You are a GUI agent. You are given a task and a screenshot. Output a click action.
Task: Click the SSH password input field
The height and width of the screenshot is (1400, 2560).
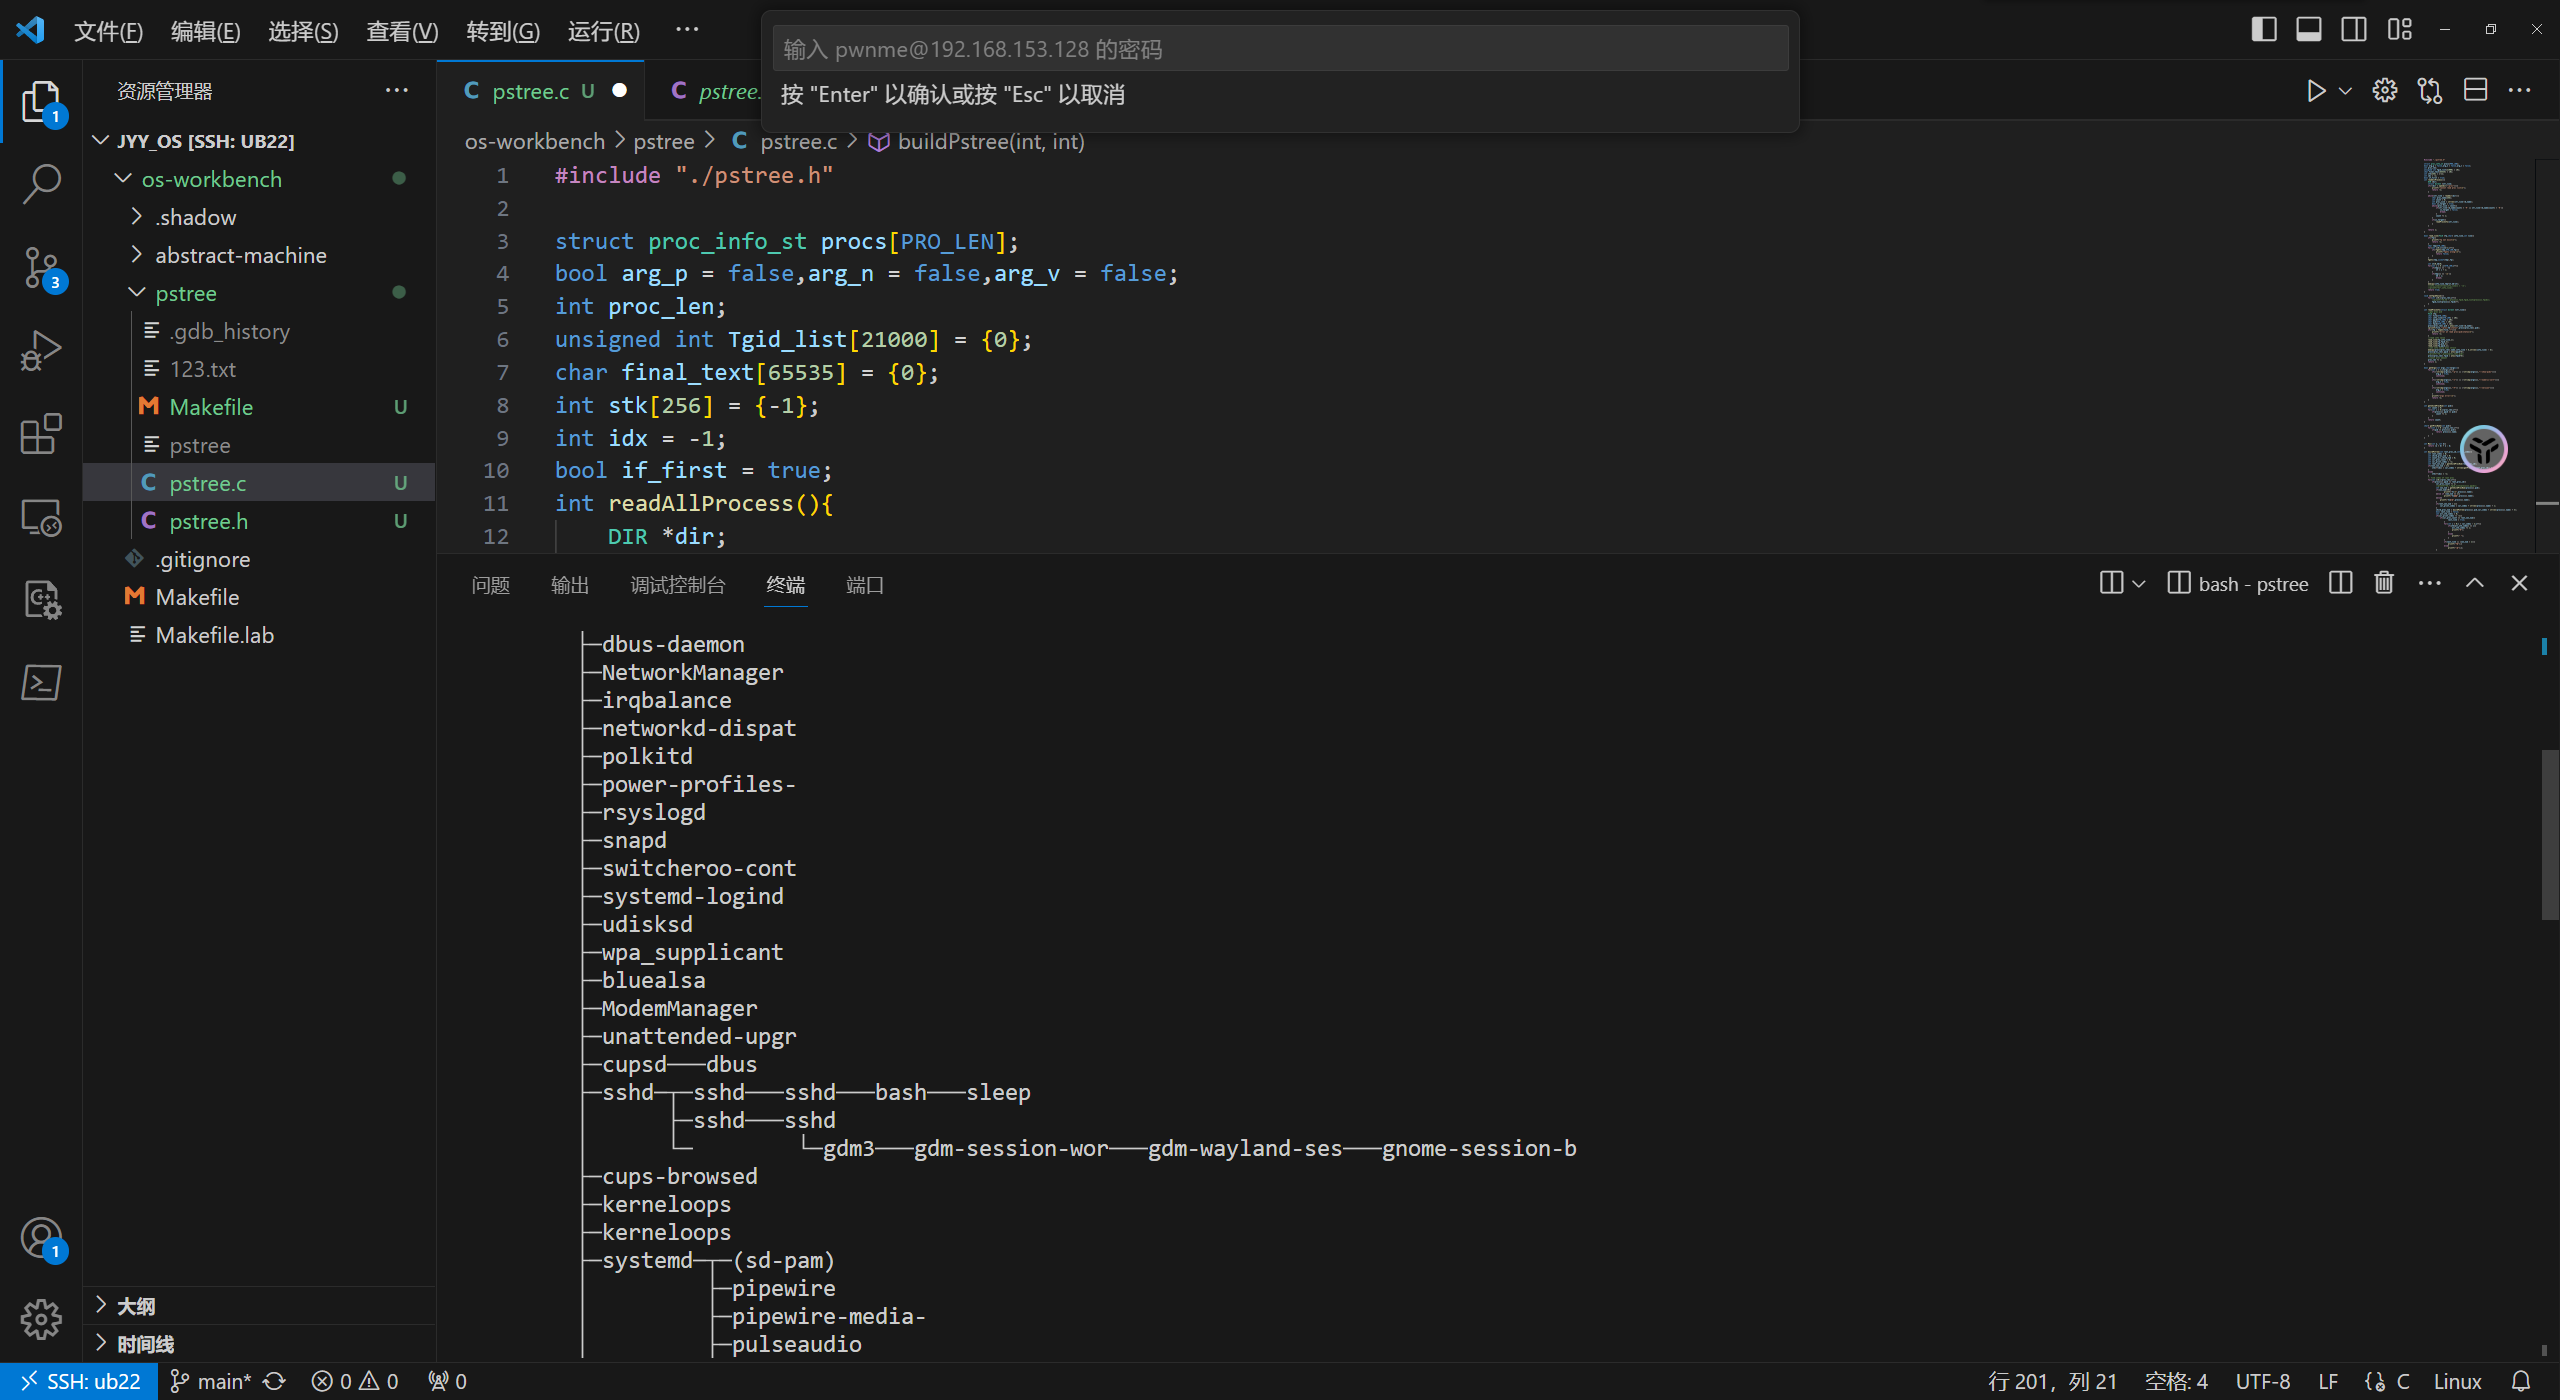click(1280, 49)
